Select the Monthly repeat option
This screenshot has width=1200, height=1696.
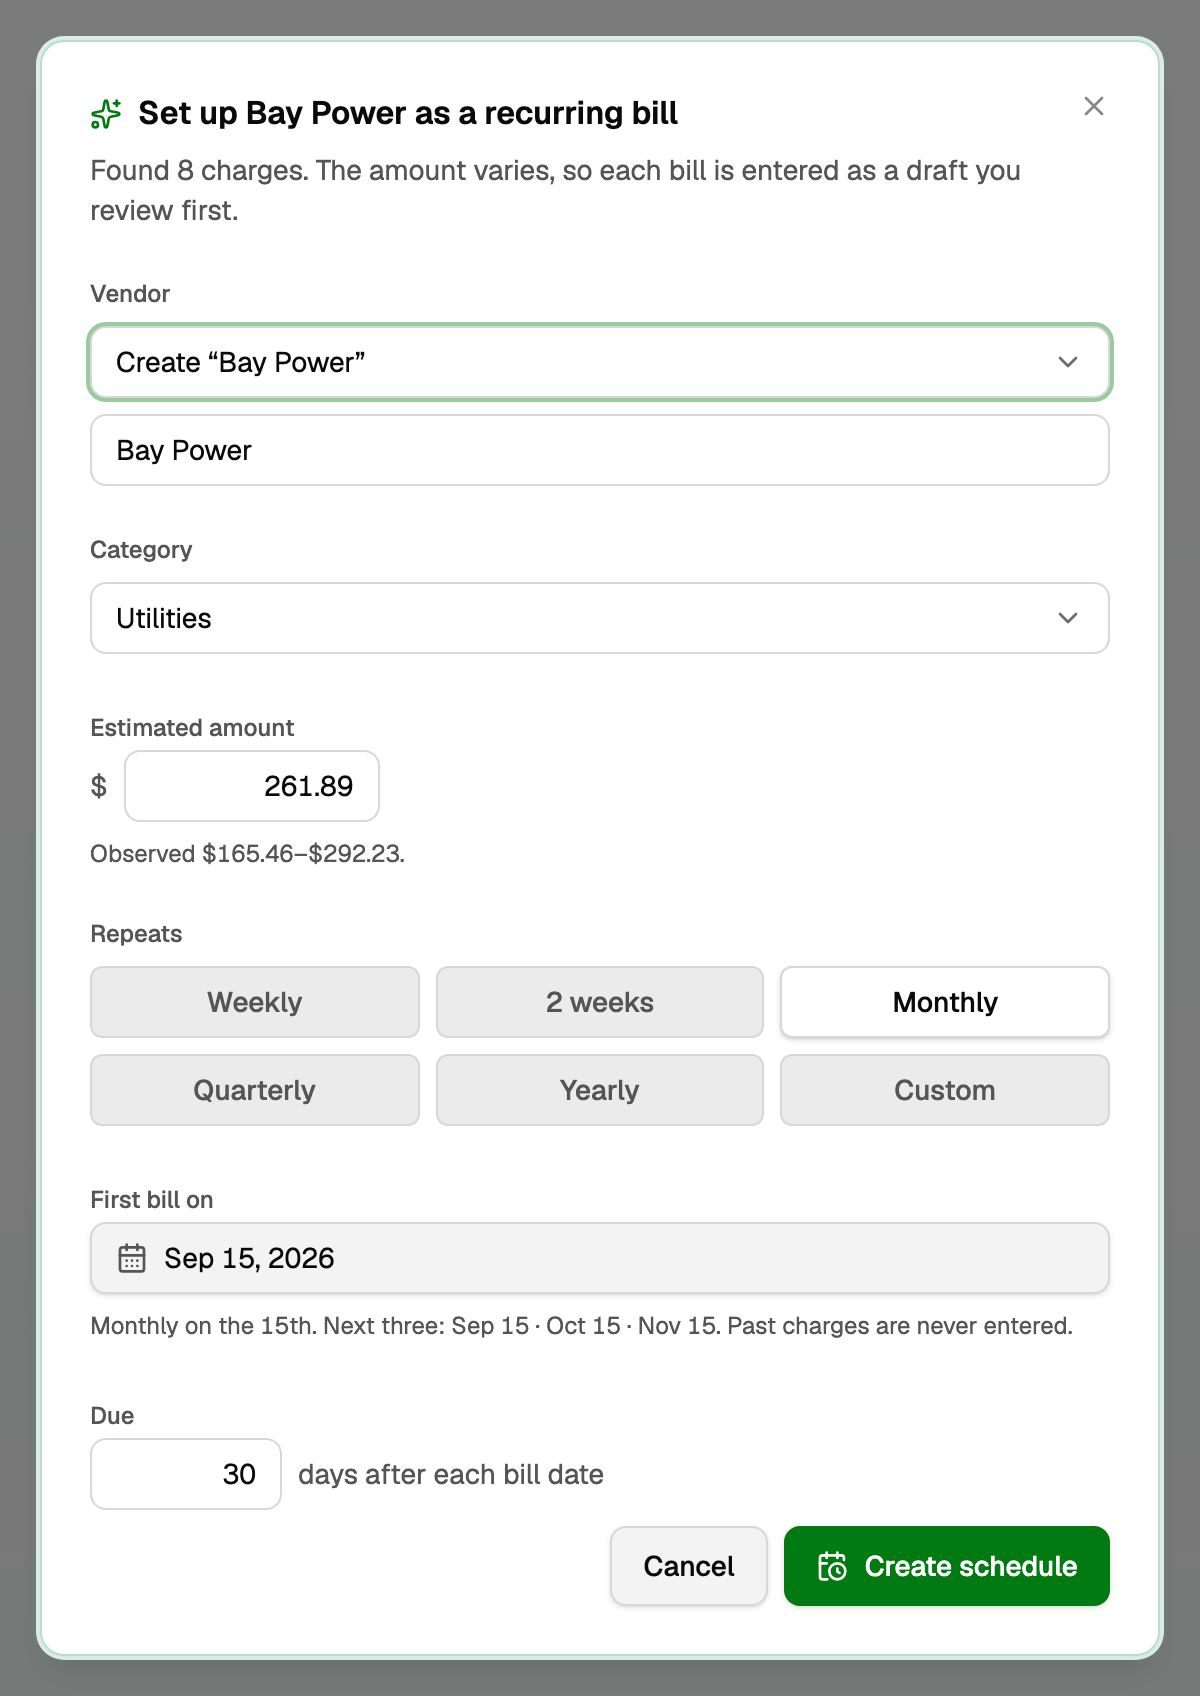[x=945, y=1002]
